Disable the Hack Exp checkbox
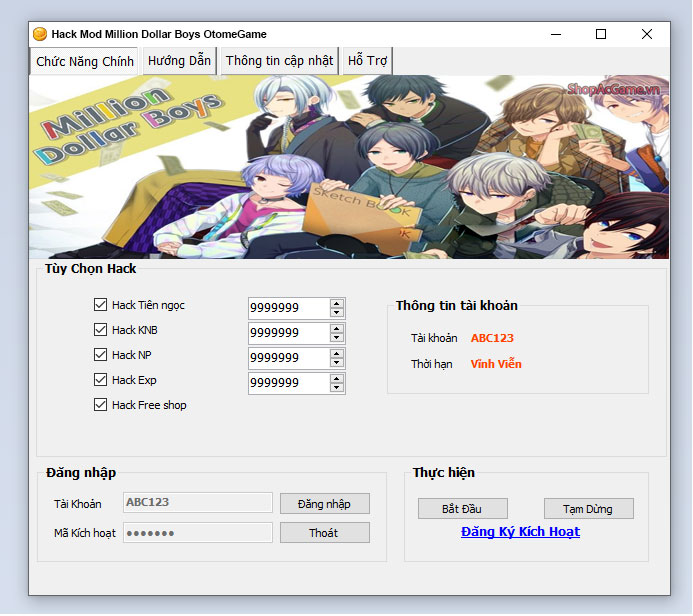This screenshot has width=693, height=616. tap(100, 380)
